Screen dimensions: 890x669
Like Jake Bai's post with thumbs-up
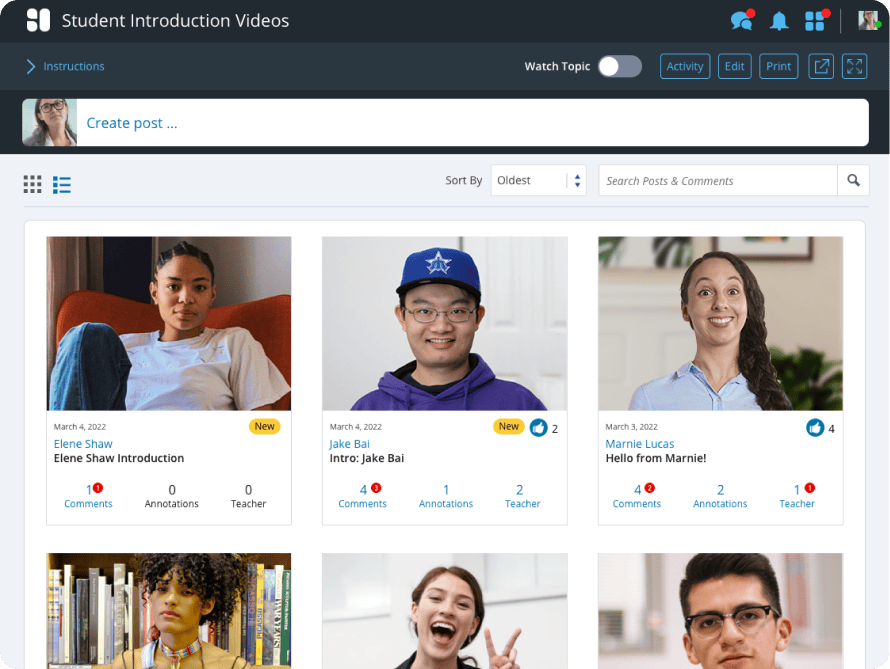[x=539, y=428]
